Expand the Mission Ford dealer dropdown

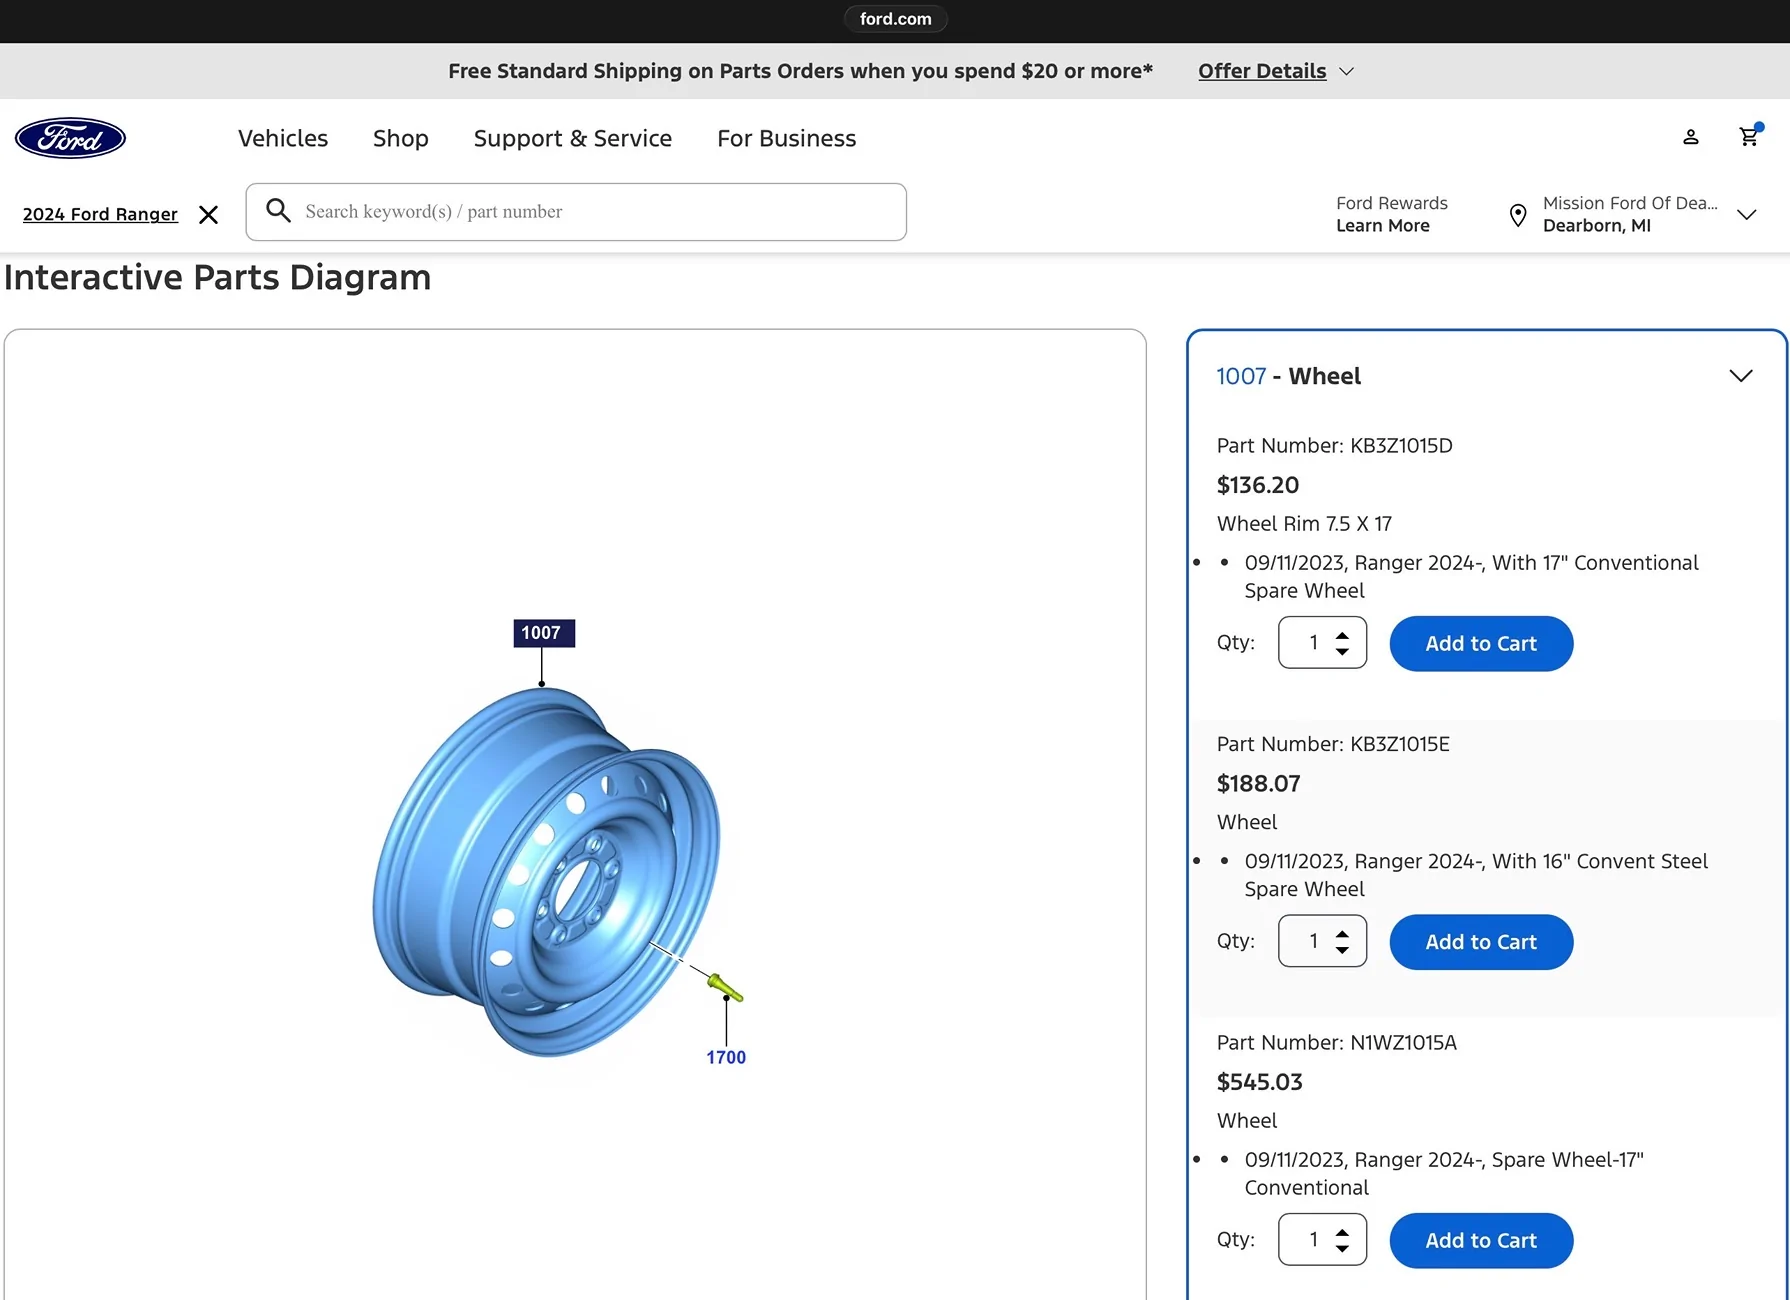click(x=1747, y=215)
